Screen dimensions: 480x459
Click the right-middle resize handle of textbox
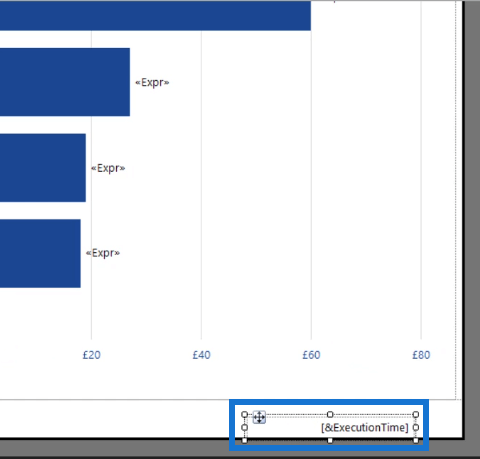click(416, 427)
